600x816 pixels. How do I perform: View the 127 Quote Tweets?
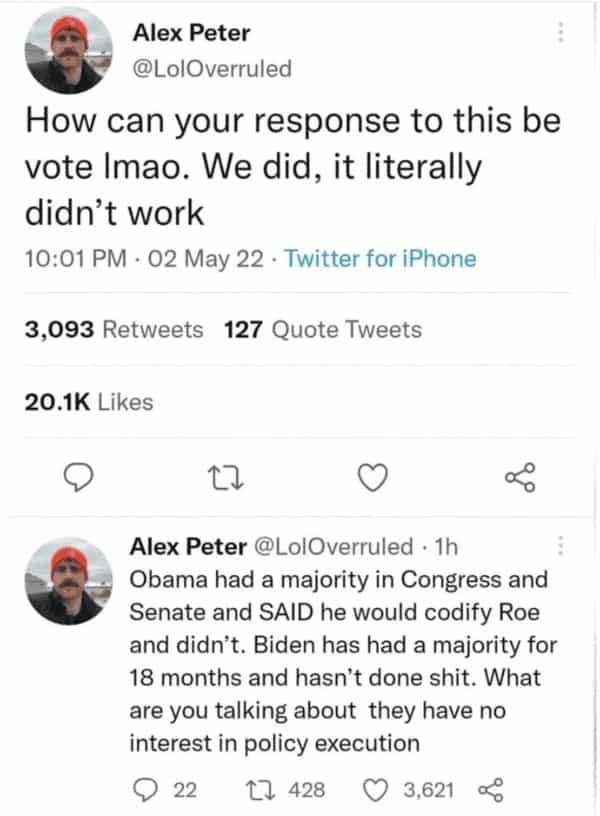[x=323, y=329]
